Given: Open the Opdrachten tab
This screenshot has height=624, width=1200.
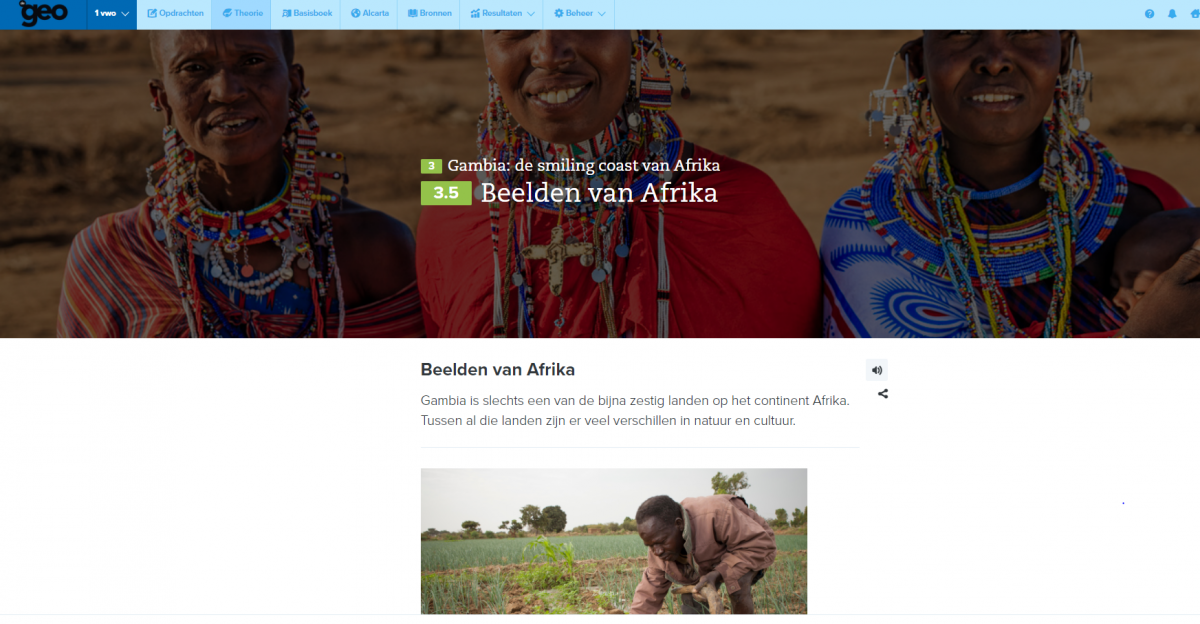Looking at the screenshot, I should 174,14.
